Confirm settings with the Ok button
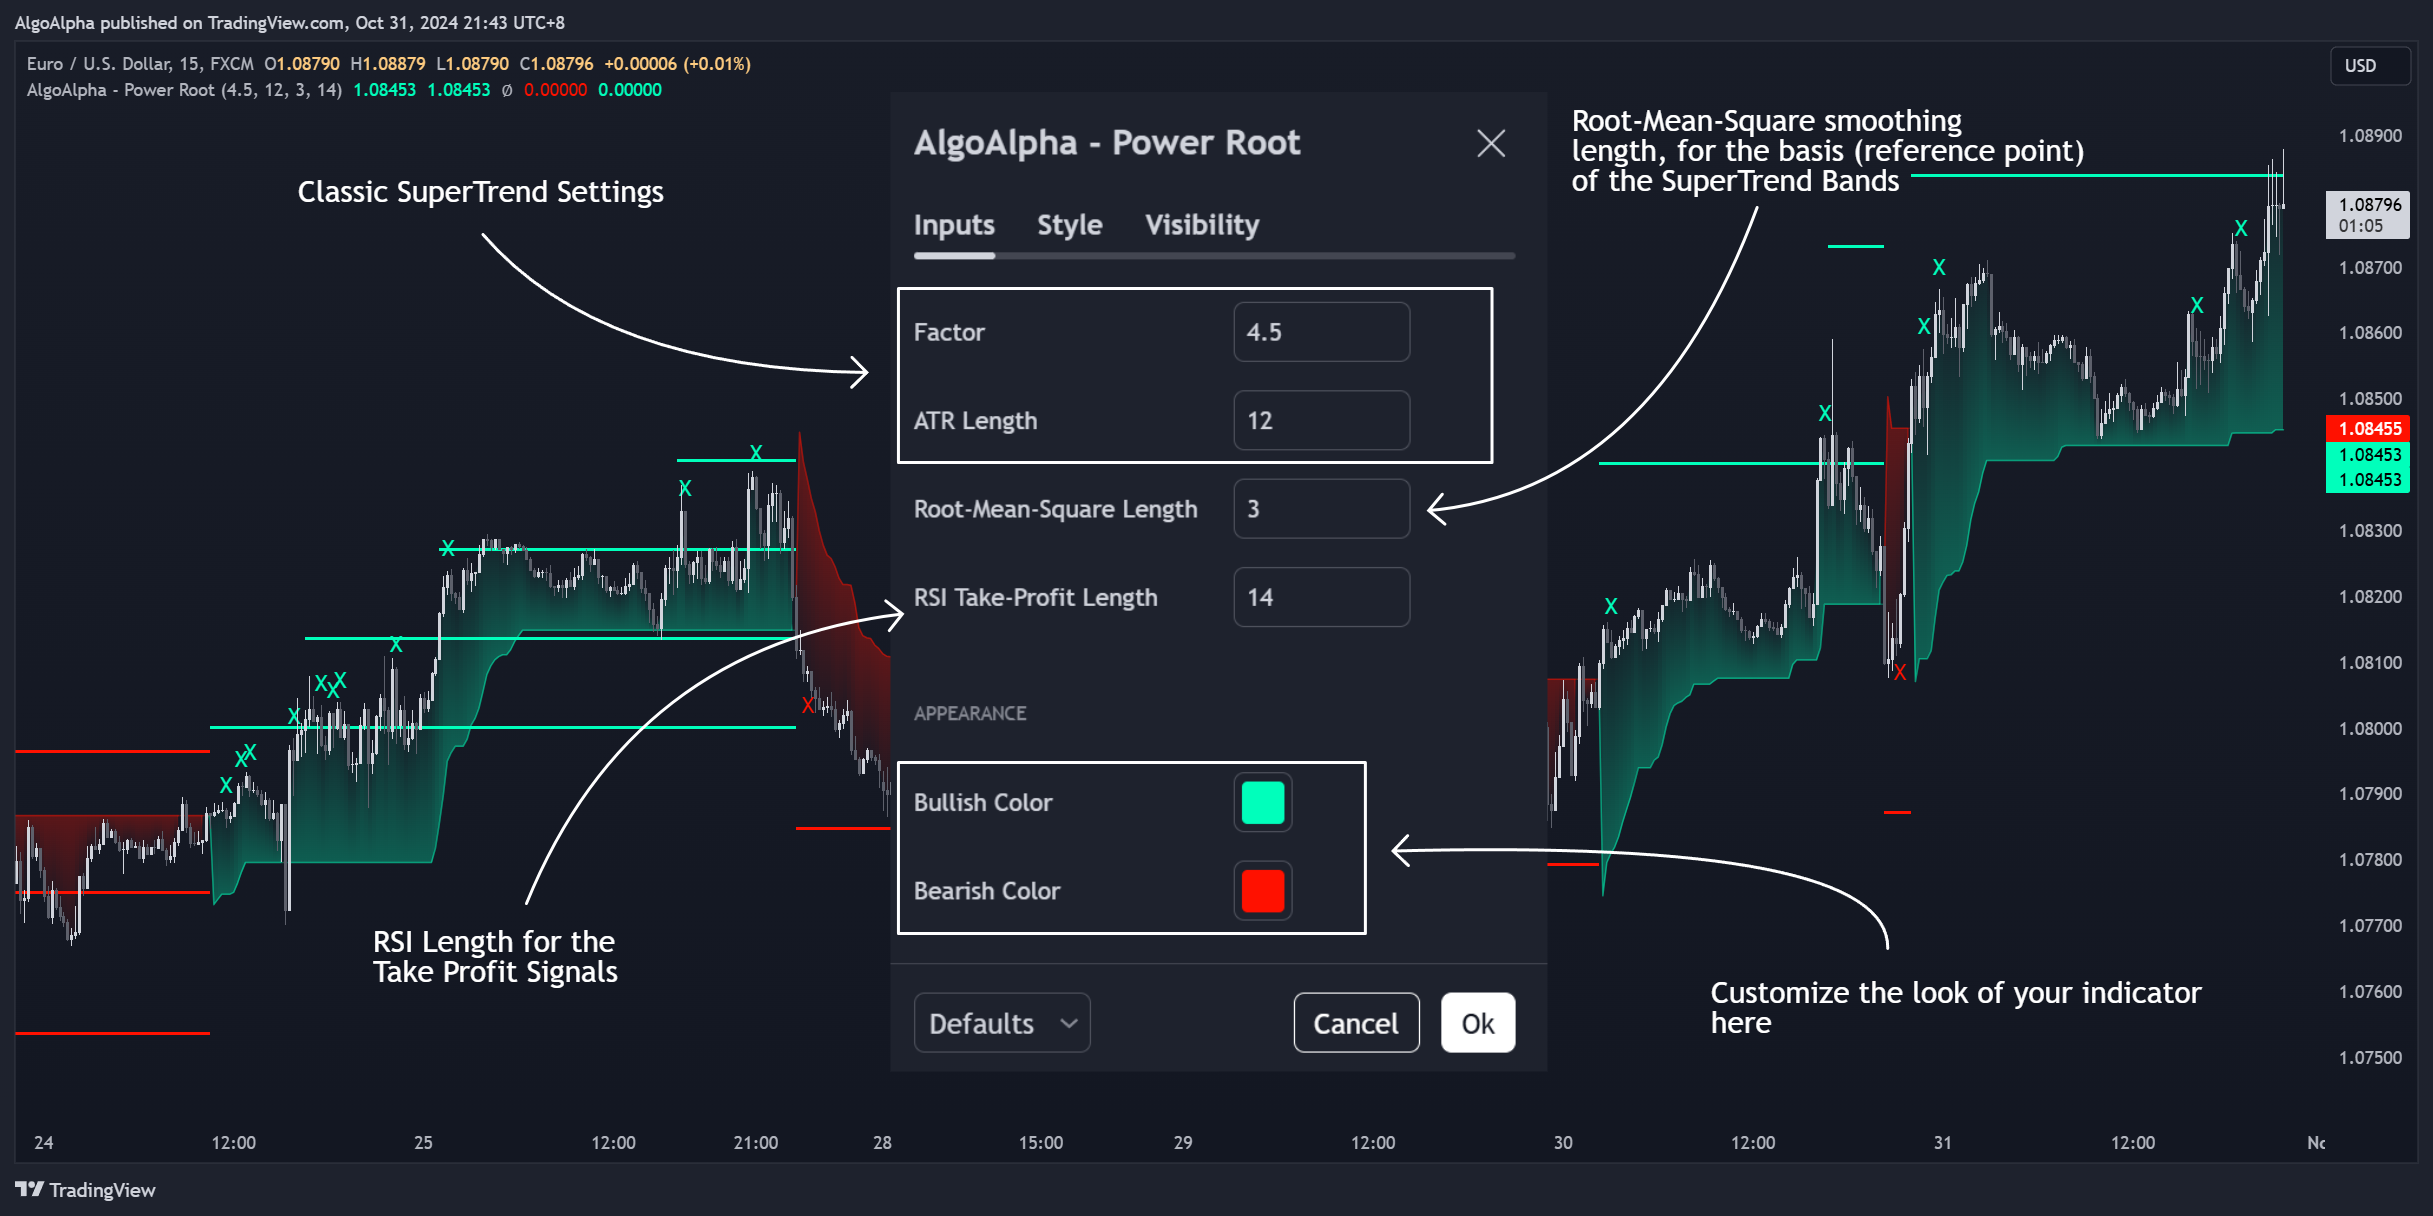 pyautogui.click(x=1478, y=1023)
